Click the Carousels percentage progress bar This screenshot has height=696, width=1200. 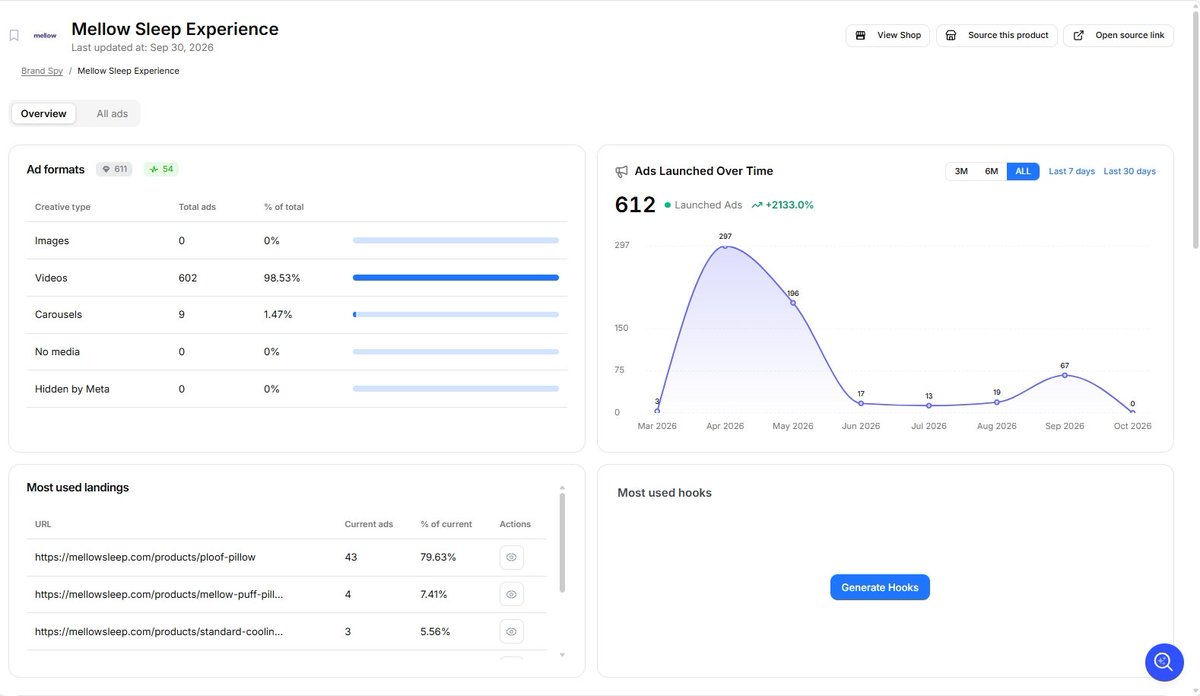(x=456, y=314)
